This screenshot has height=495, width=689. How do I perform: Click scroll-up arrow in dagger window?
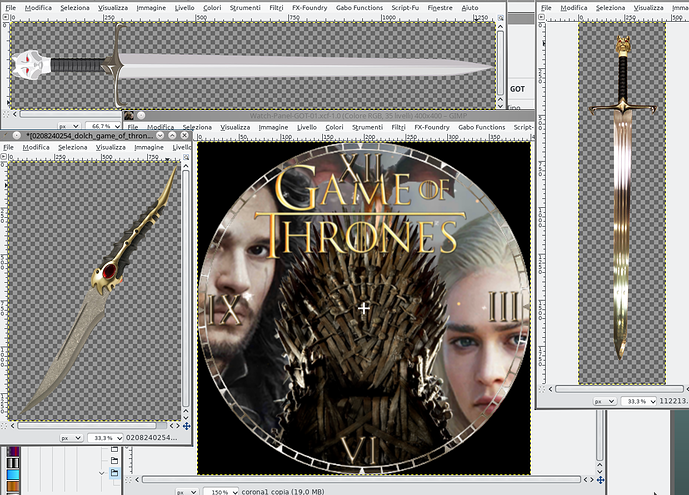tap(186, 166)
